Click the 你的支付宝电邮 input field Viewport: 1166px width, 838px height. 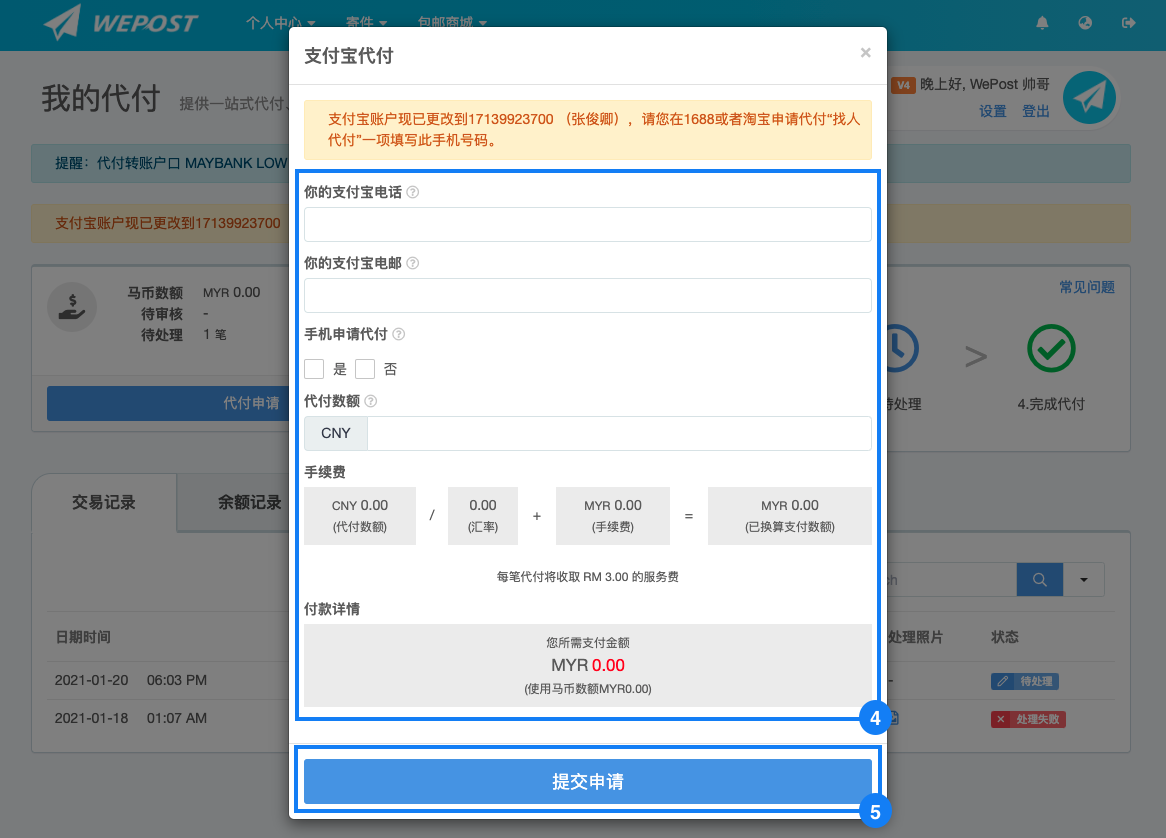(587, 295)
